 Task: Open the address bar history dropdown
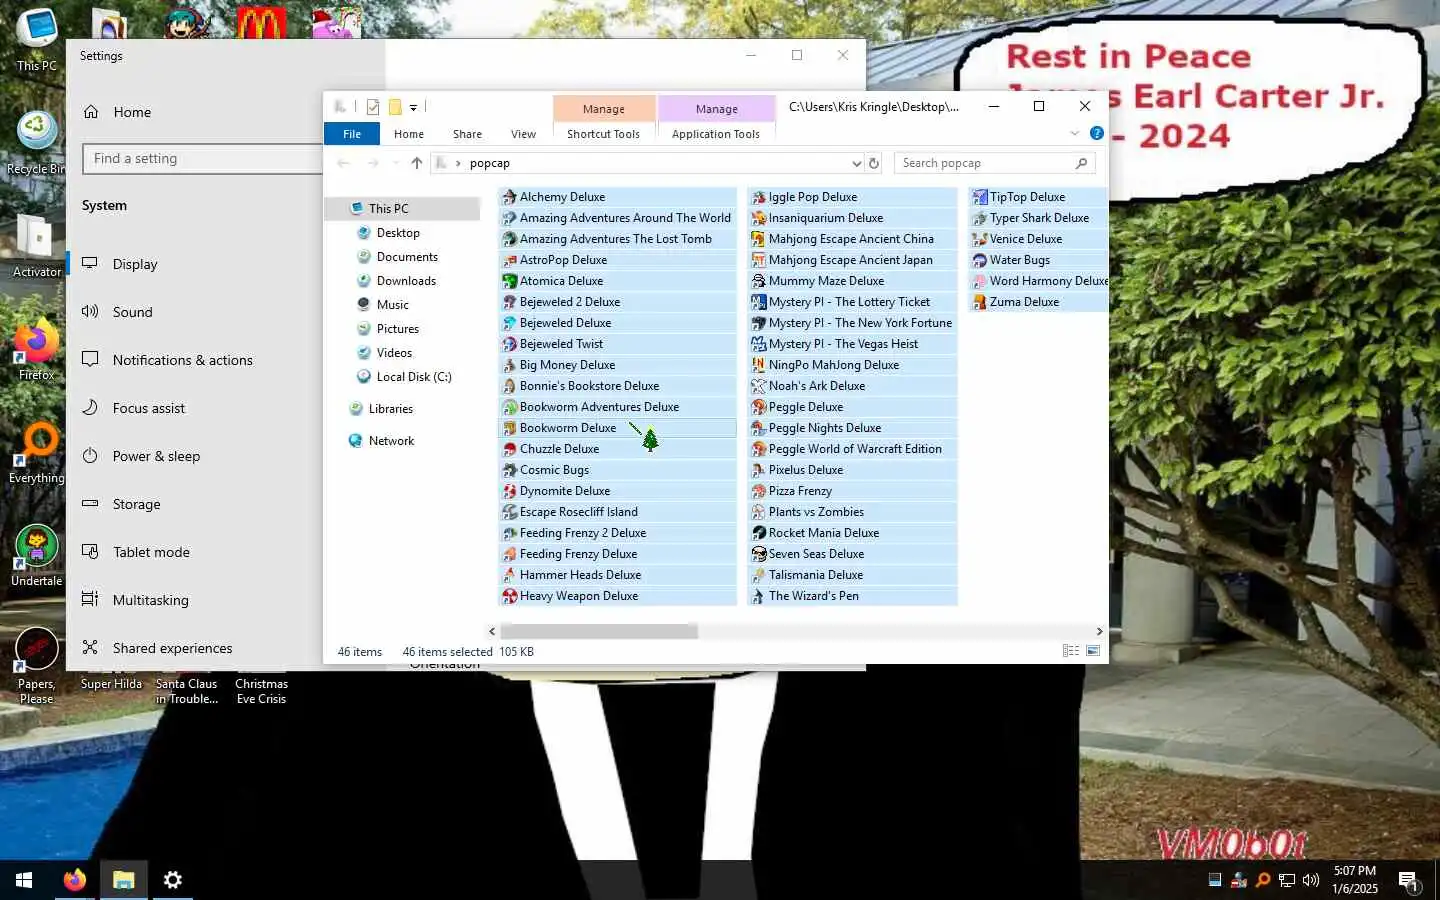click(x=856, y=163)
